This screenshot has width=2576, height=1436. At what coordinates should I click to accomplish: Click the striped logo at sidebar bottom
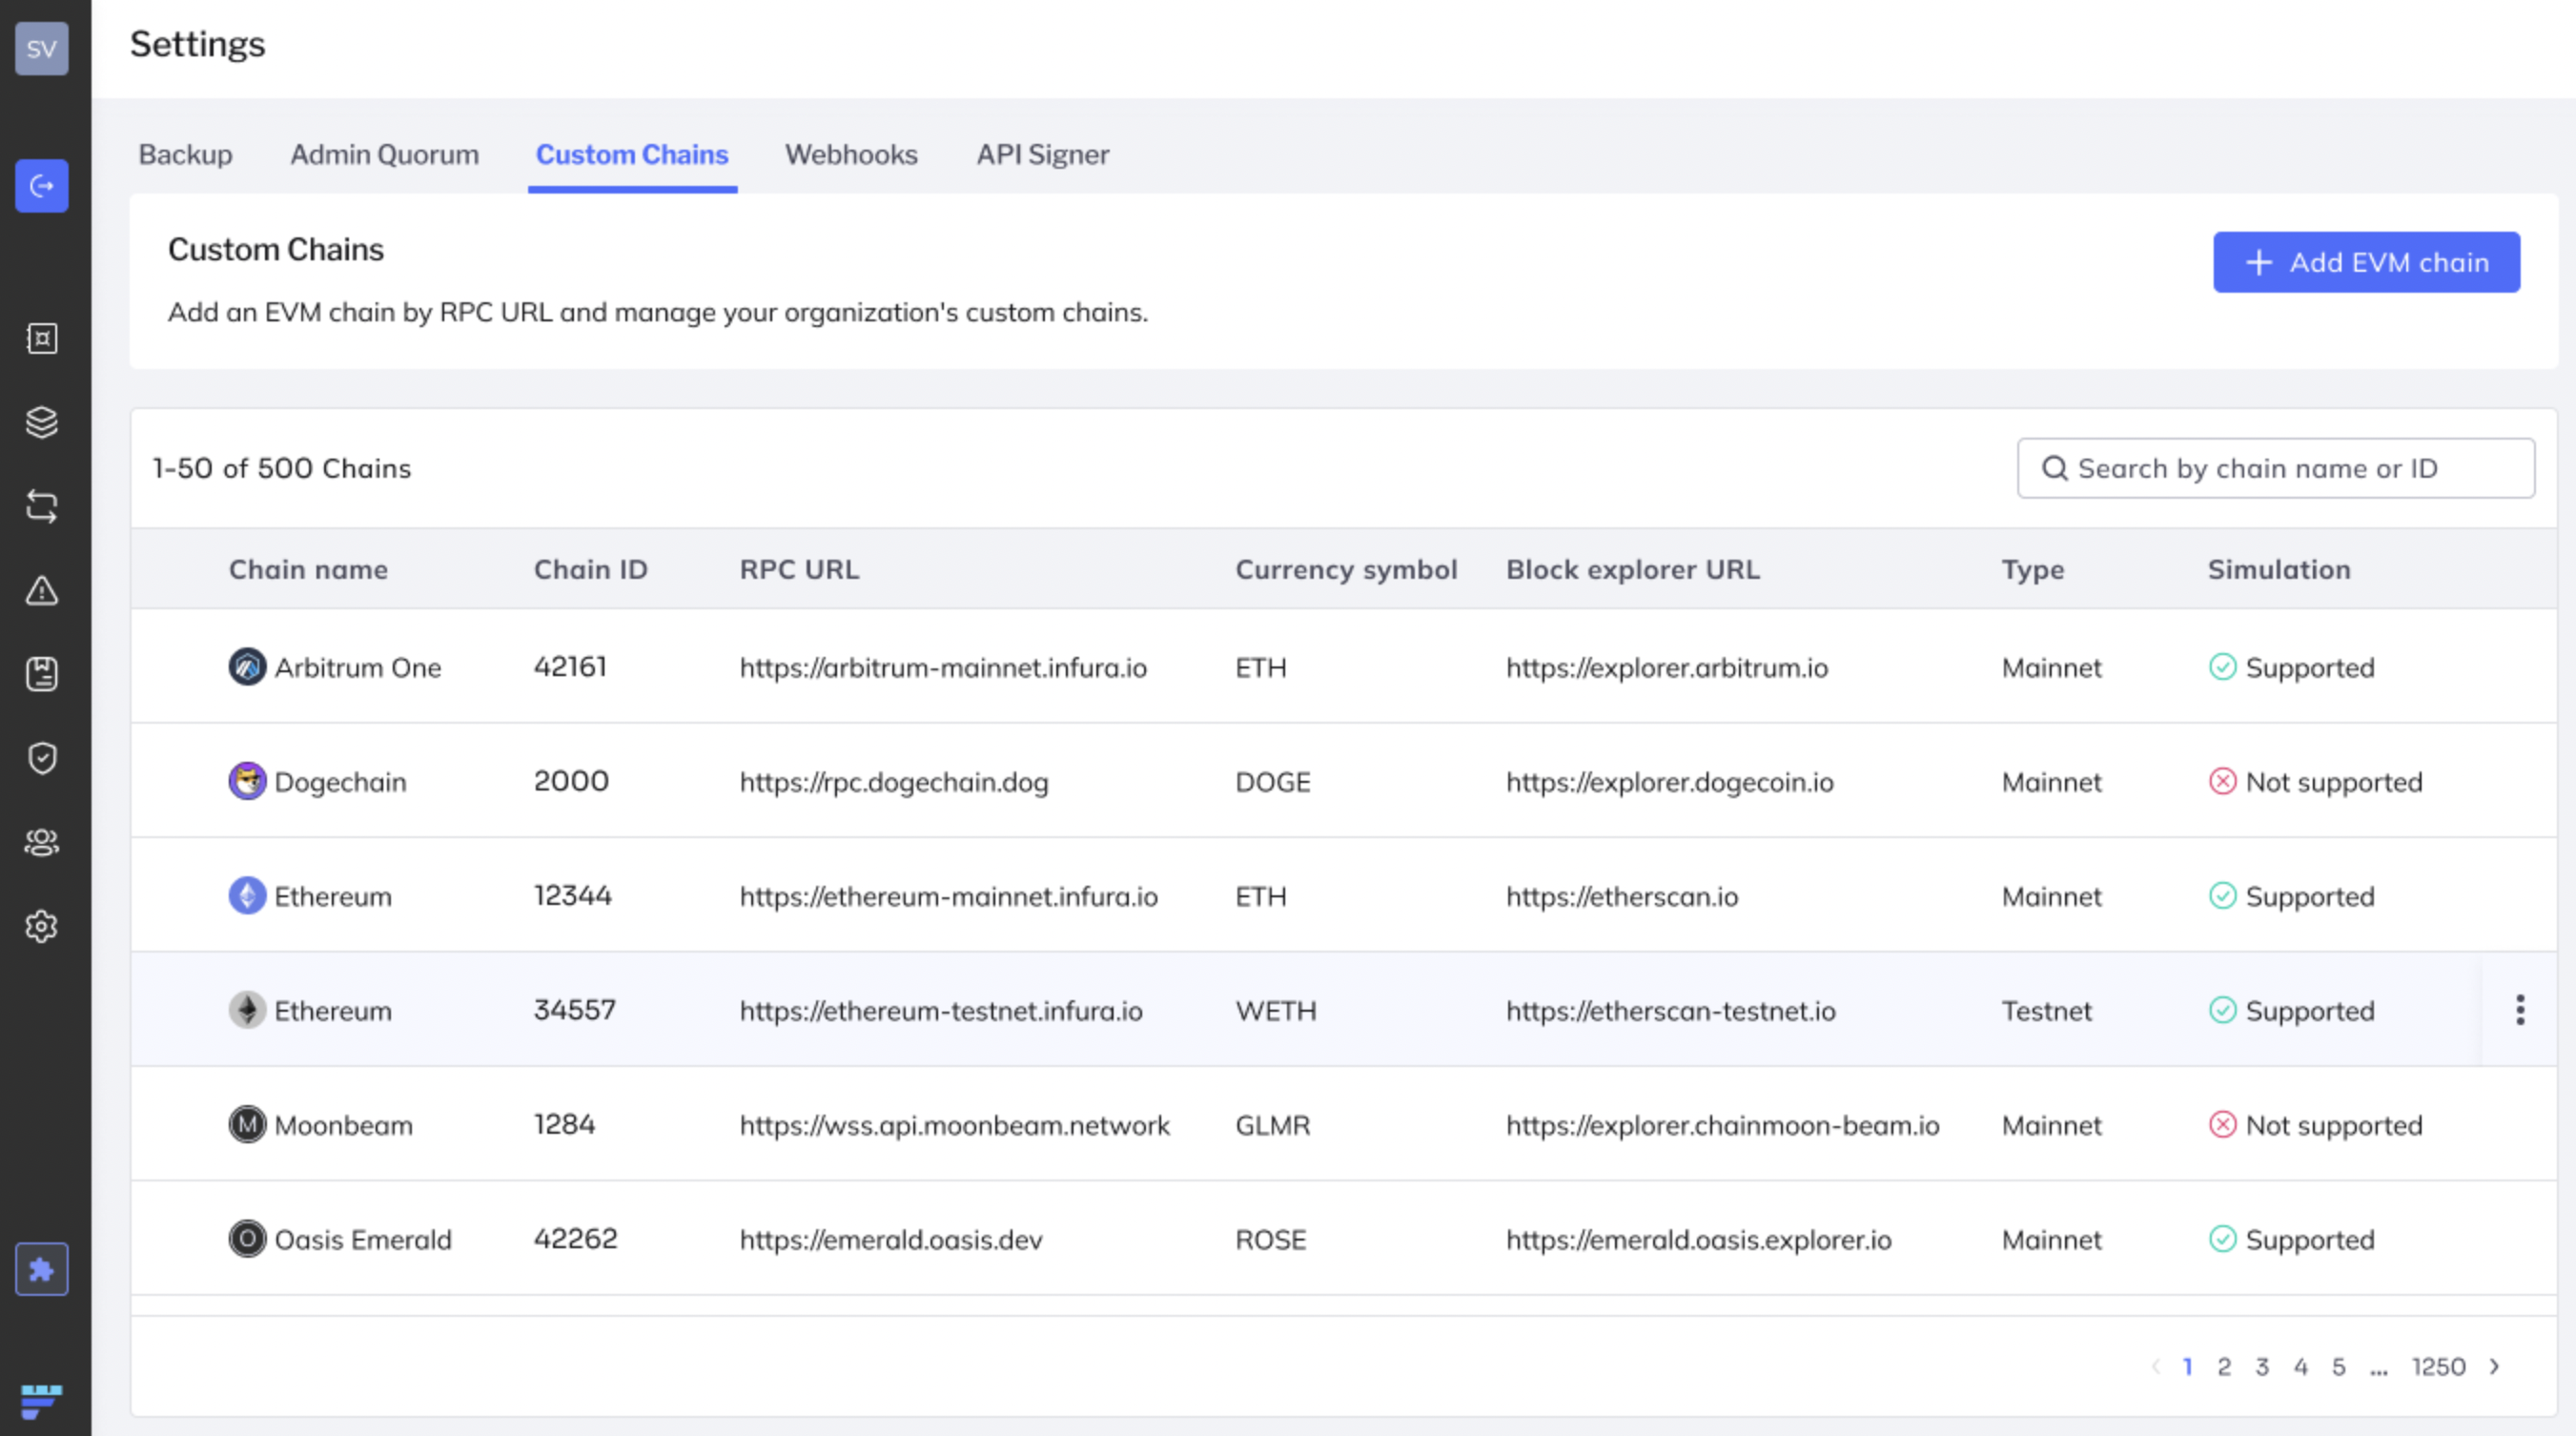click(x=41, y=1401)
